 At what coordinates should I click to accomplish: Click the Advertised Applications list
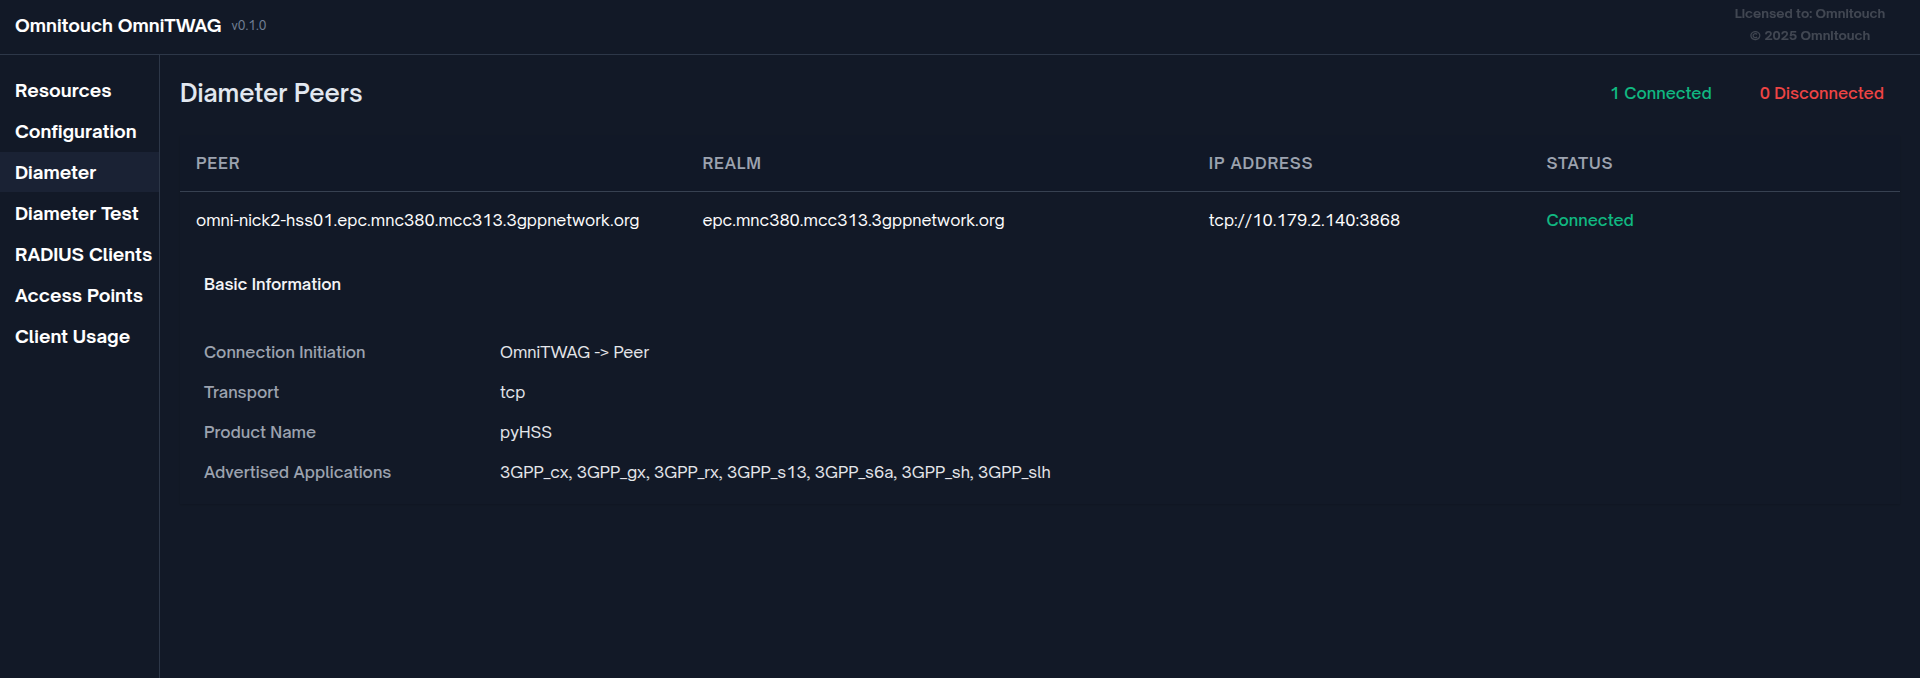coord(775,472)
